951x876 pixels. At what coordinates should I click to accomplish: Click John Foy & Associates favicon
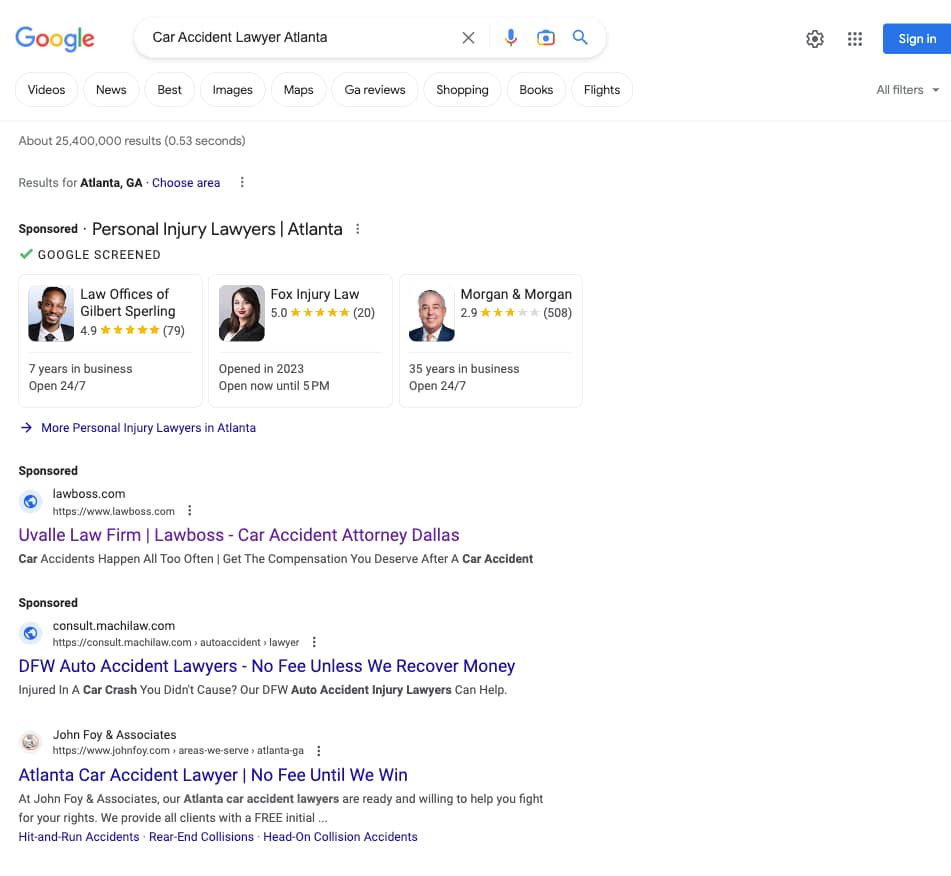click(30, 742)
